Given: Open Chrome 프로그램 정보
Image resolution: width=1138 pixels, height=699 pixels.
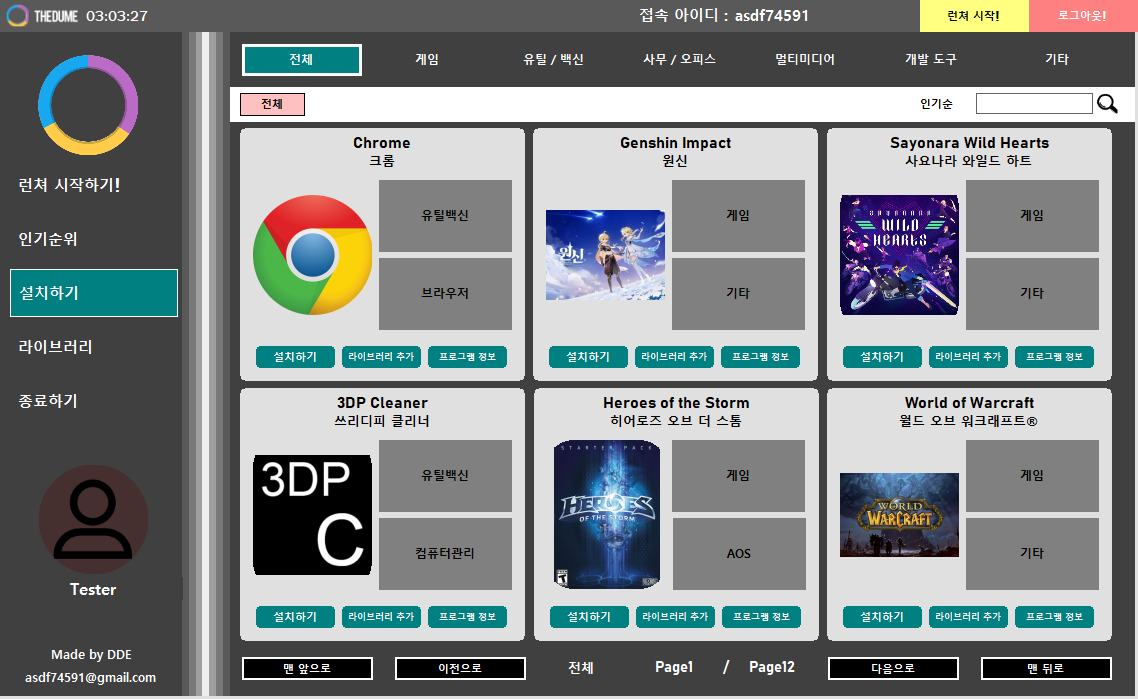Looking at the screenshot, I should click(467, 357).
